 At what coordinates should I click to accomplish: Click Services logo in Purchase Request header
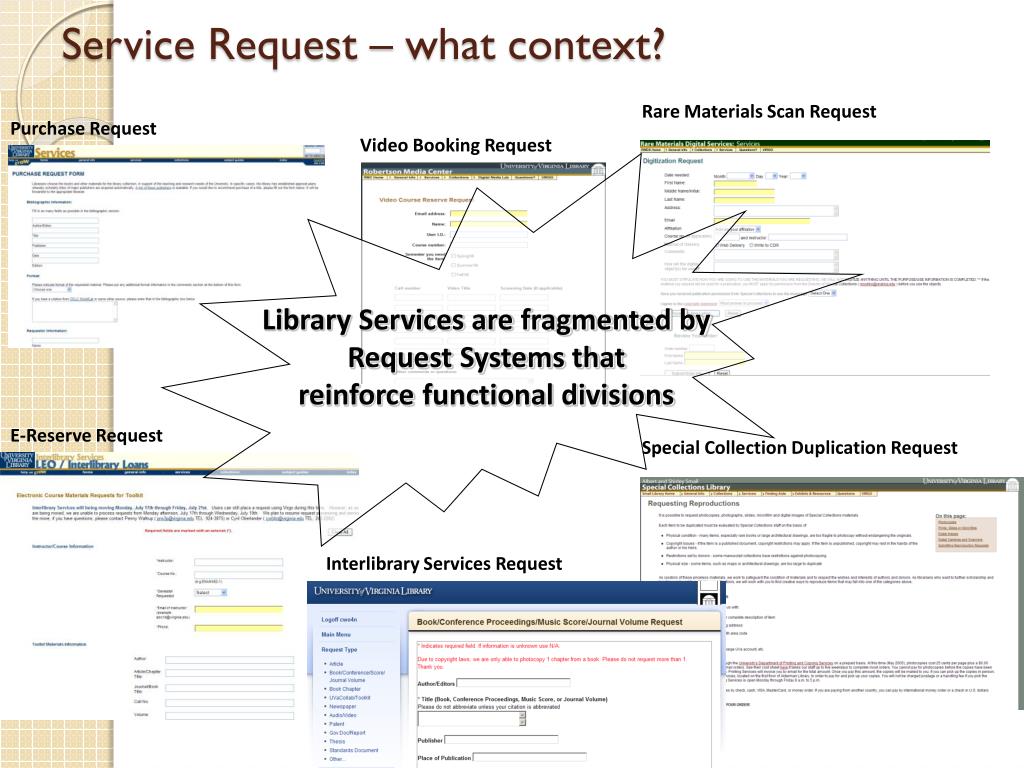54,152
